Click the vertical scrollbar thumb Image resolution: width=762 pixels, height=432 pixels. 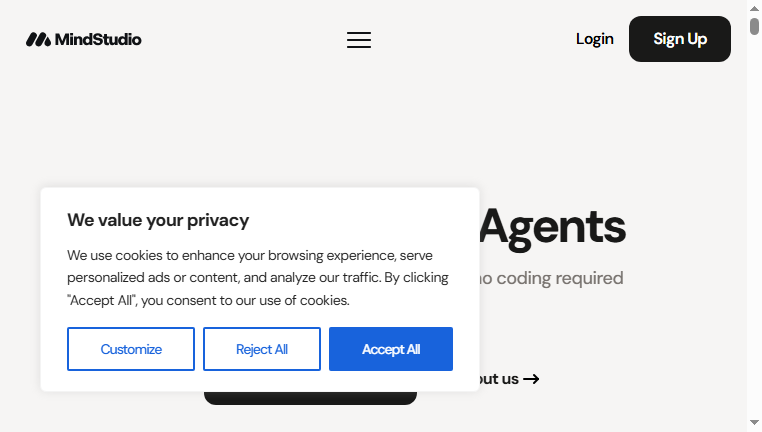754,26
